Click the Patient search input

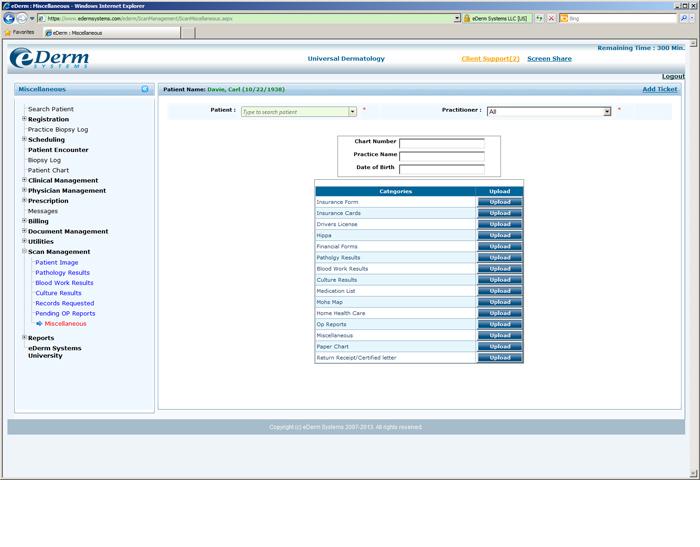tap(295, 112)
